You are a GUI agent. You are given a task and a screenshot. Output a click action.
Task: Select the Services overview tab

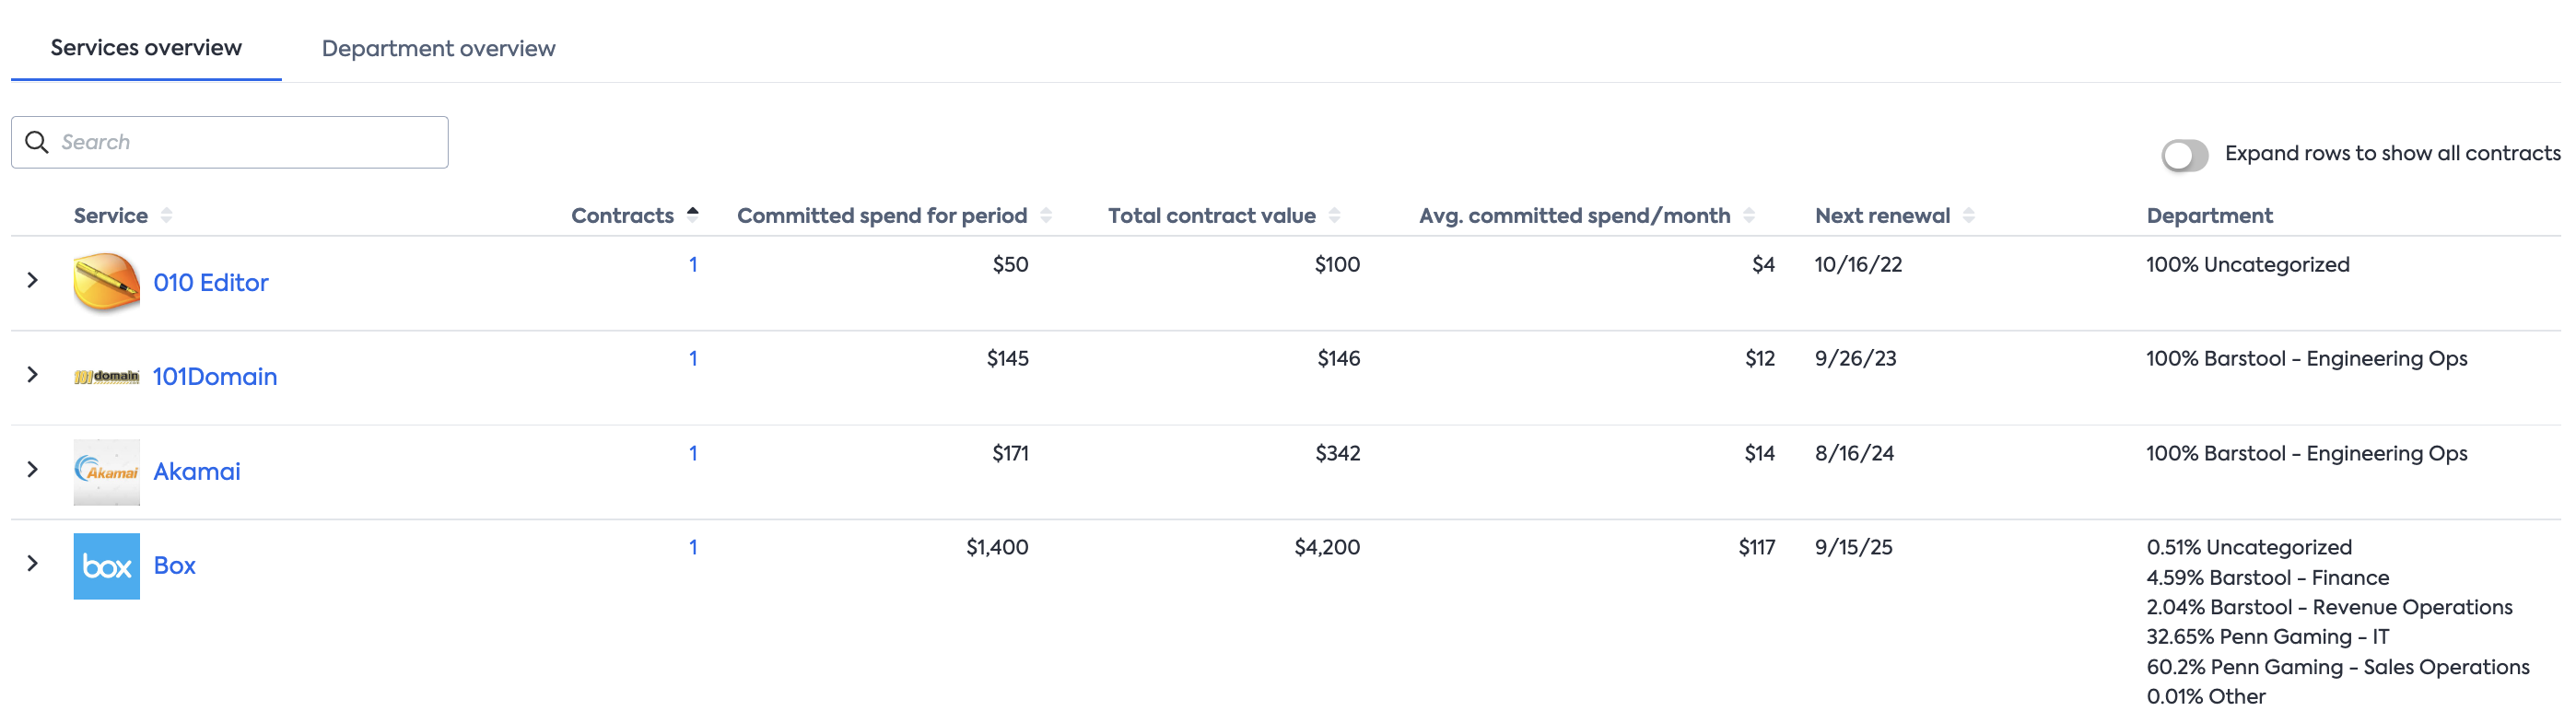(x=146, y=47)
